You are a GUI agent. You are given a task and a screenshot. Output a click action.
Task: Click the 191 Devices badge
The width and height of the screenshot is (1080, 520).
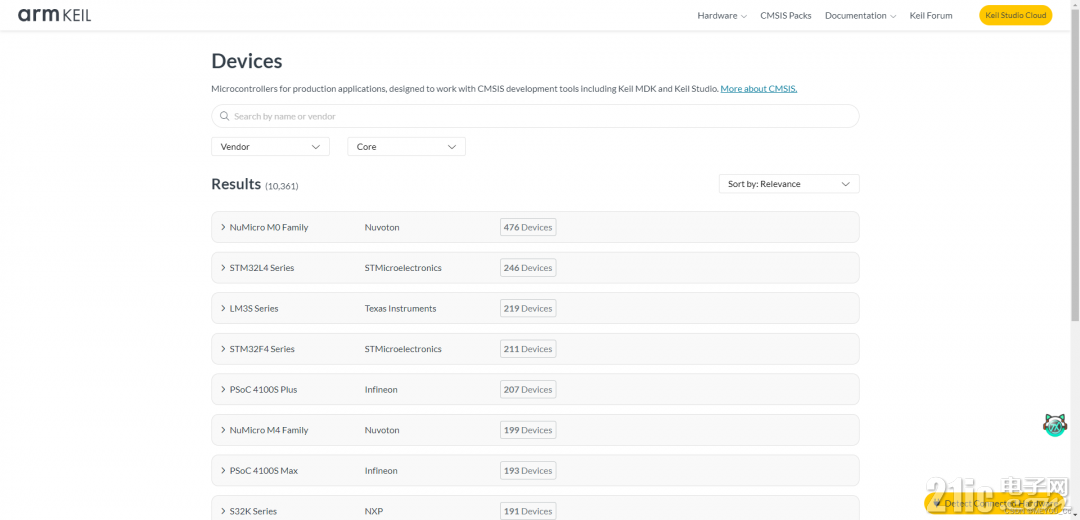tap(528, 511)
